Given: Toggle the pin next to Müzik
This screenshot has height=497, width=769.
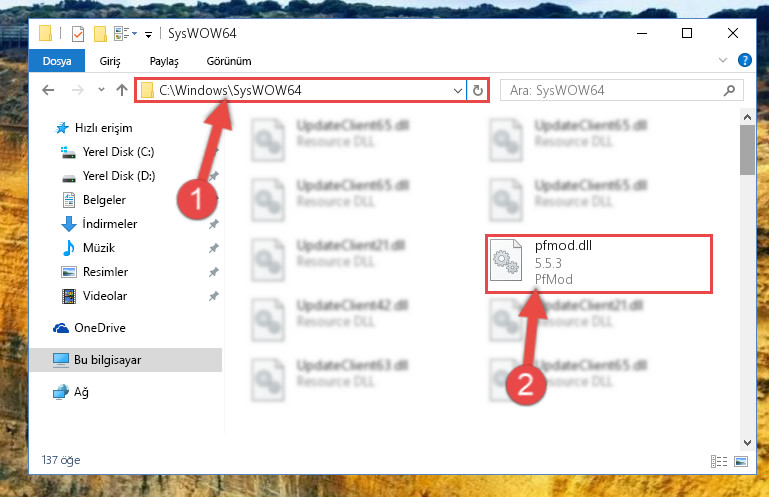Looking at the screenshot, I should [x=213, y=248].
